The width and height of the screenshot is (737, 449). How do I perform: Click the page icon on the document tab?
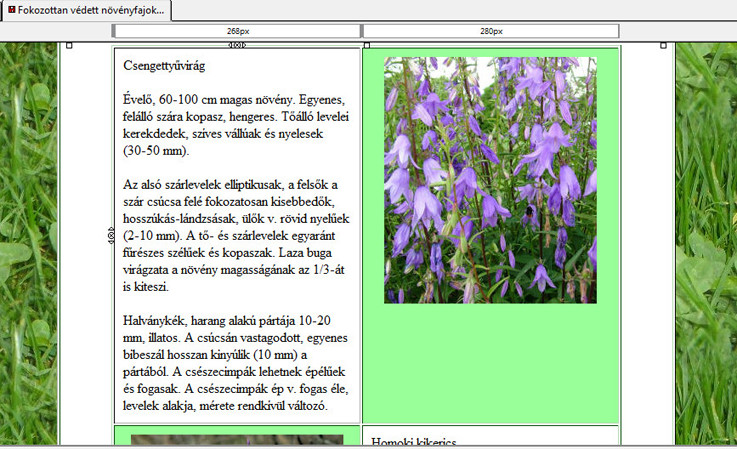pos(11,10)
